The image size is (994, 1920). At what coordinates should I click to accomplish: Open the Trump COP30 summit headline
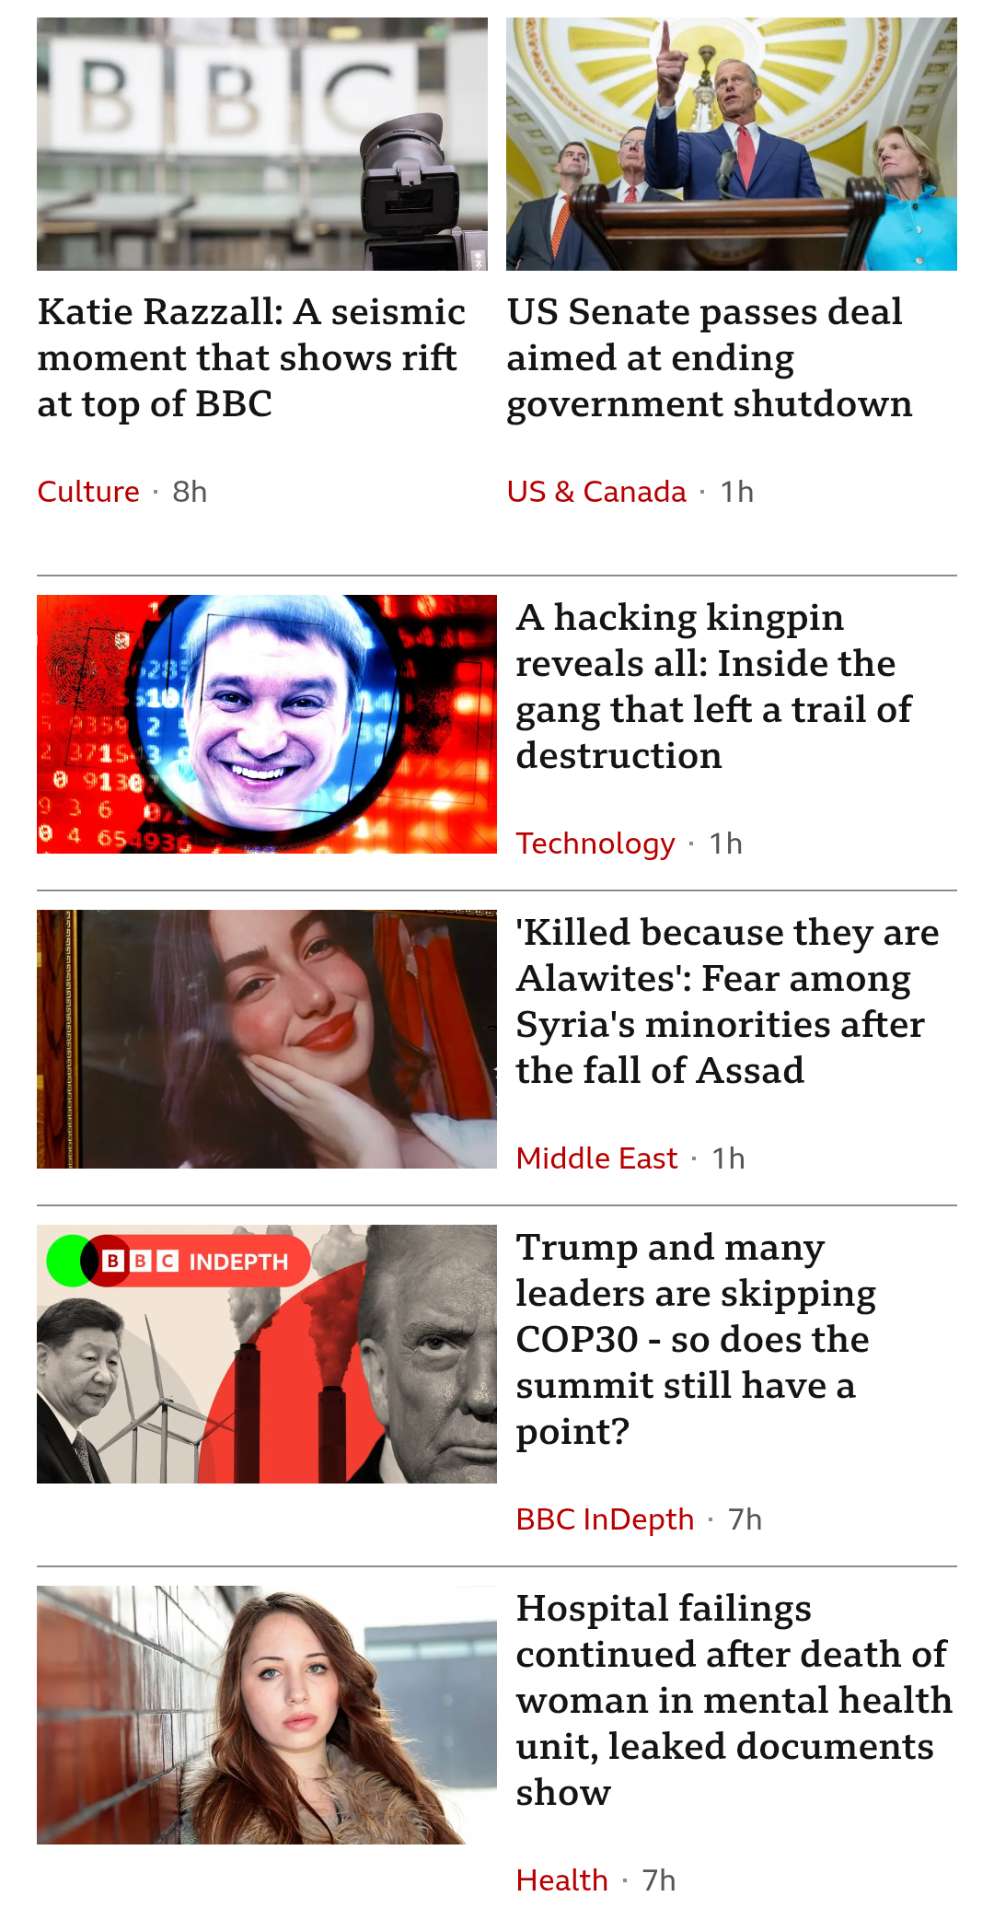(x=696, y=1339)
